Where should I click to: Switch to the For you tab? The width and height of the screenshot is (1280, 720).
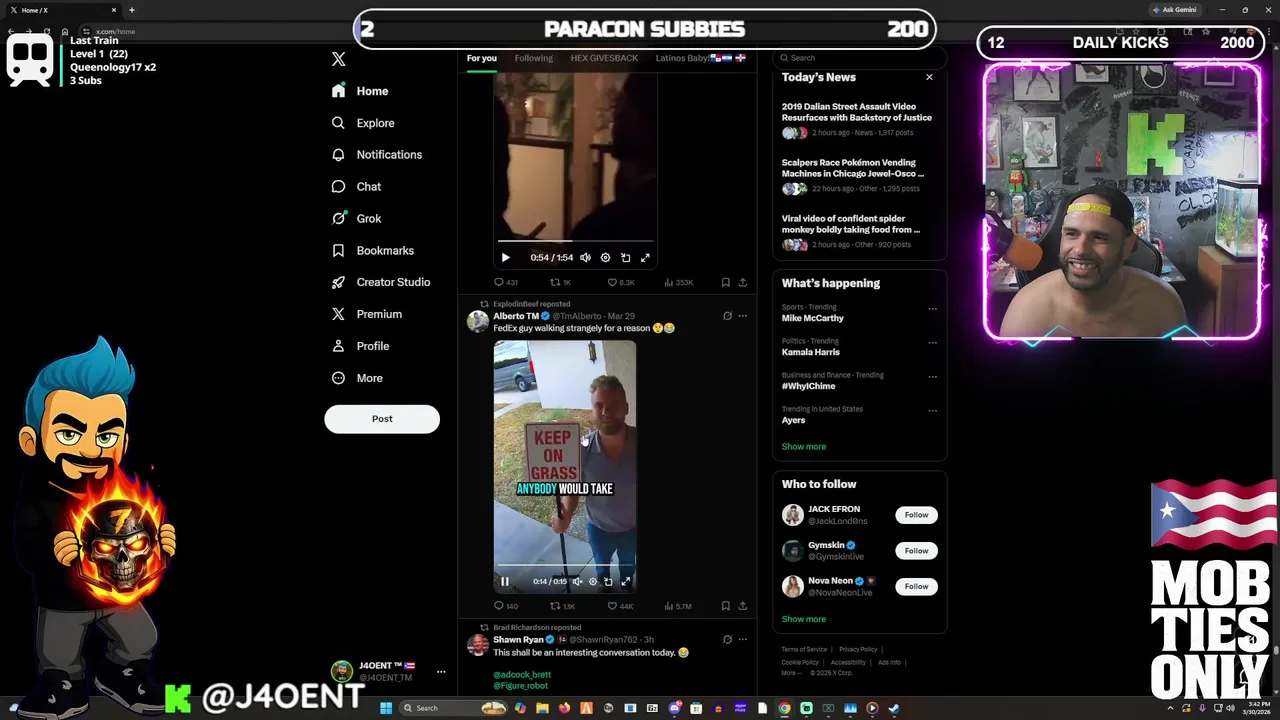[x=481, y=58]
